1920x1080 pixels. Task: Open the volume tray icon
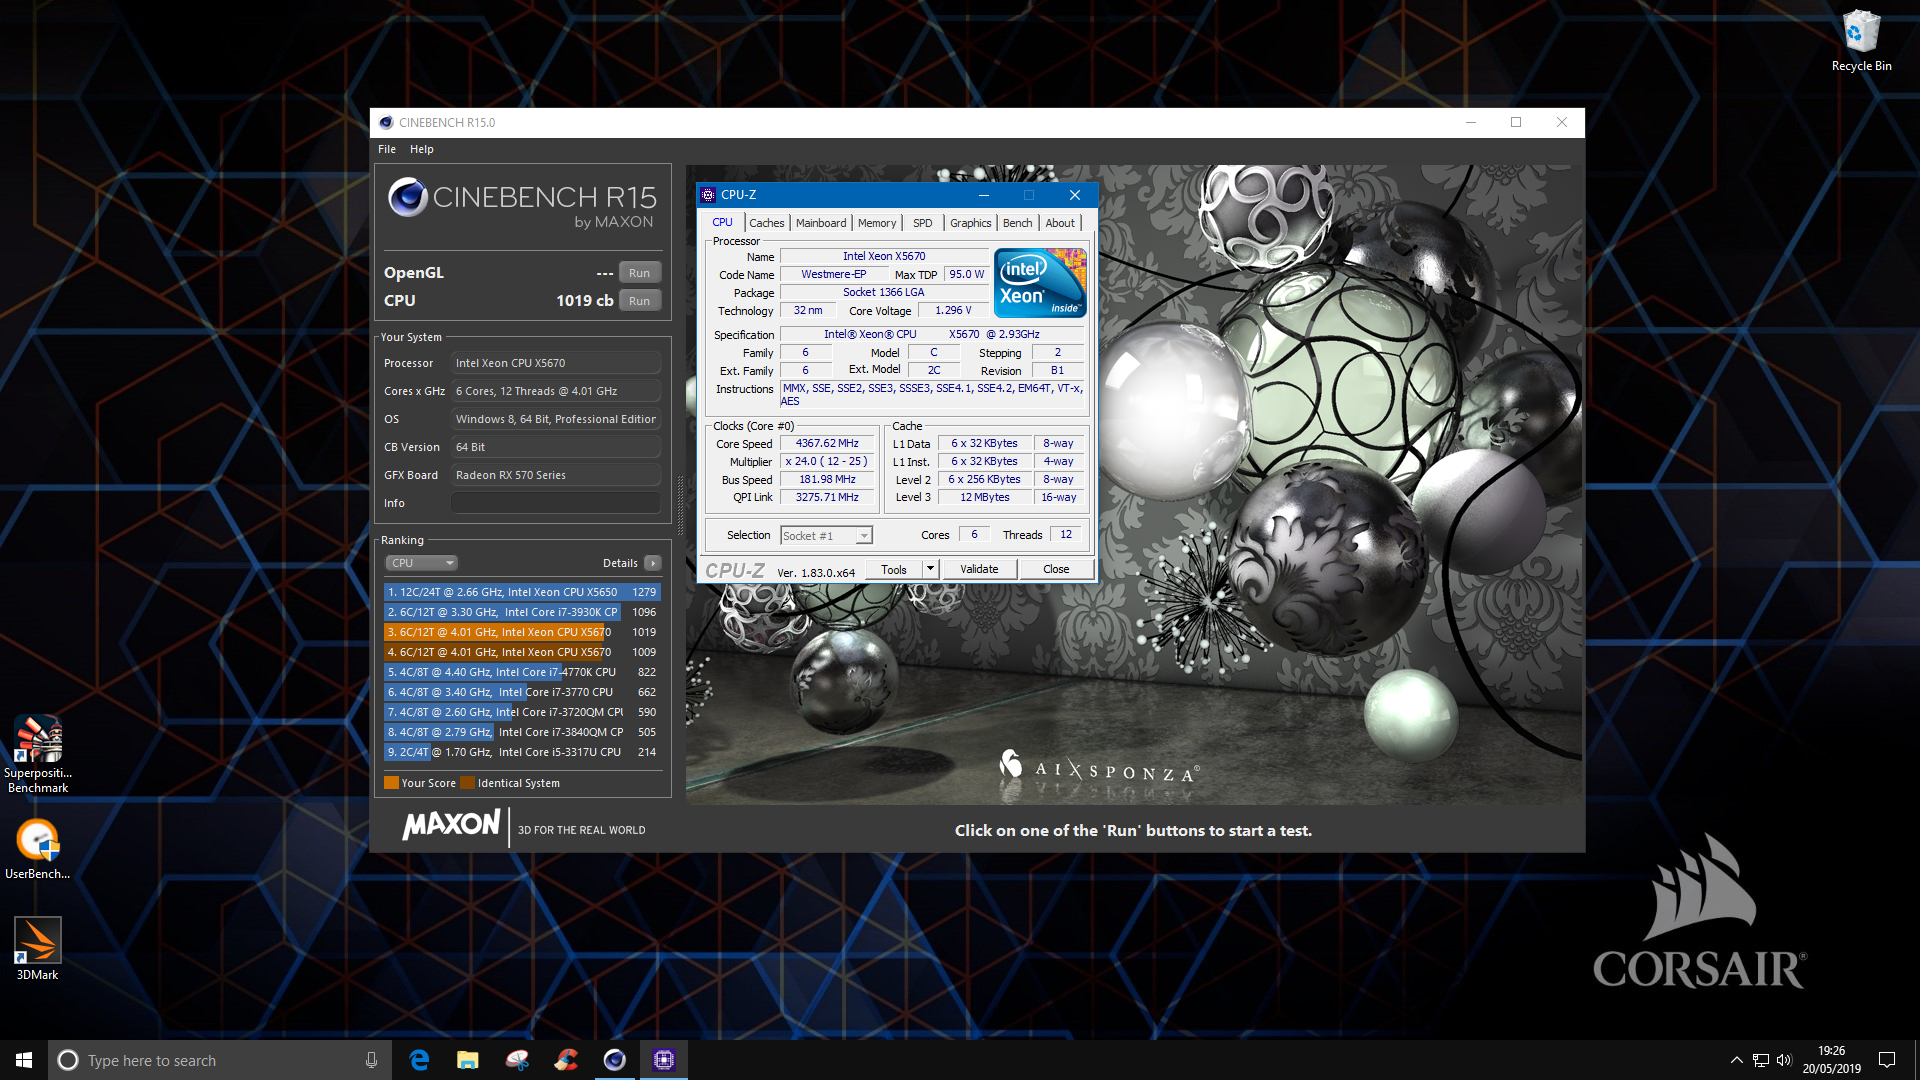(1784, 1060)
